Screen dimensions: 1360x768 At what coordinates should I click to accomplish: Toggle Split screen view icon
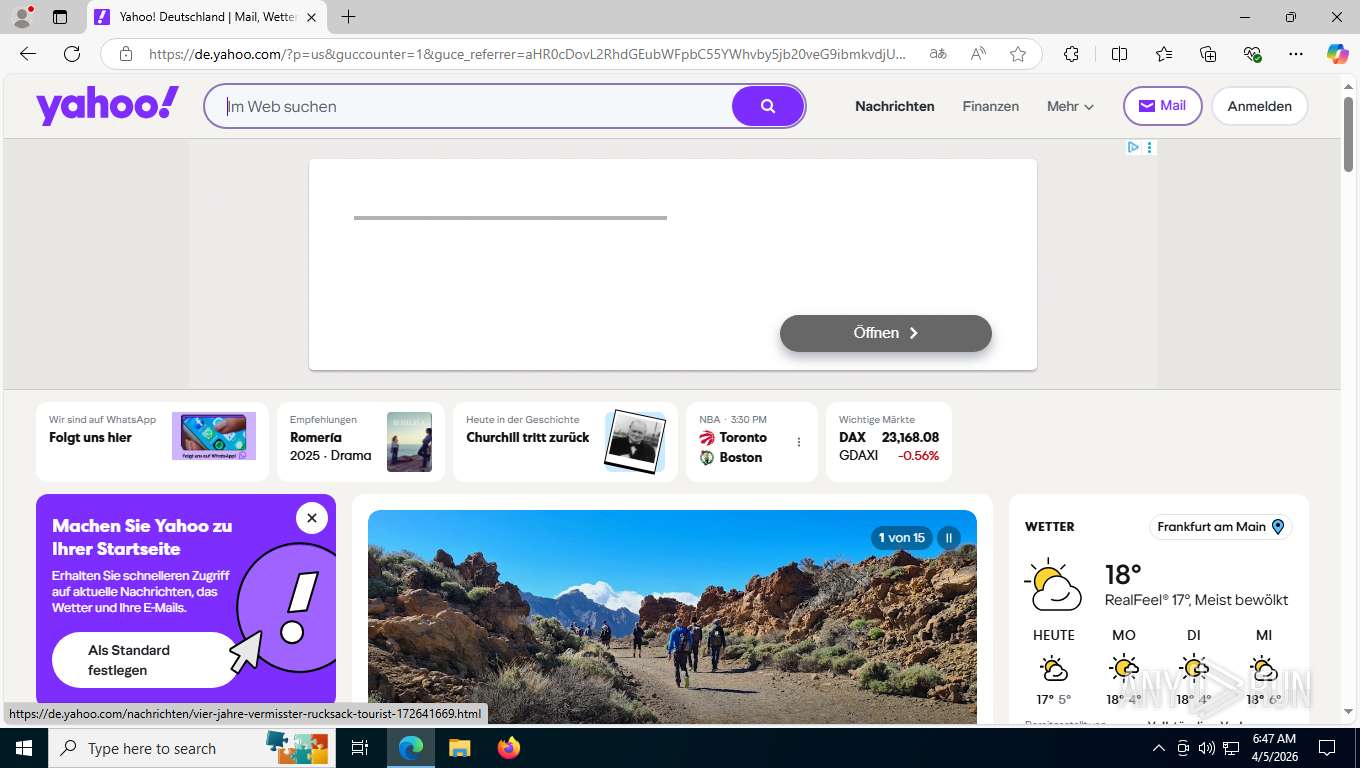coord(1120,54)
